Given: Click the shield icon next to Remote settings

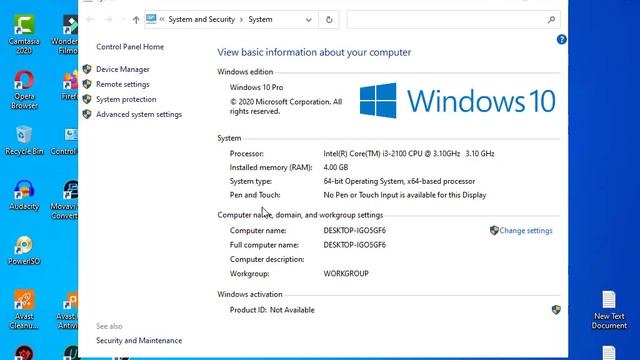Looking at the screenshot, I should tap(87, 84).
